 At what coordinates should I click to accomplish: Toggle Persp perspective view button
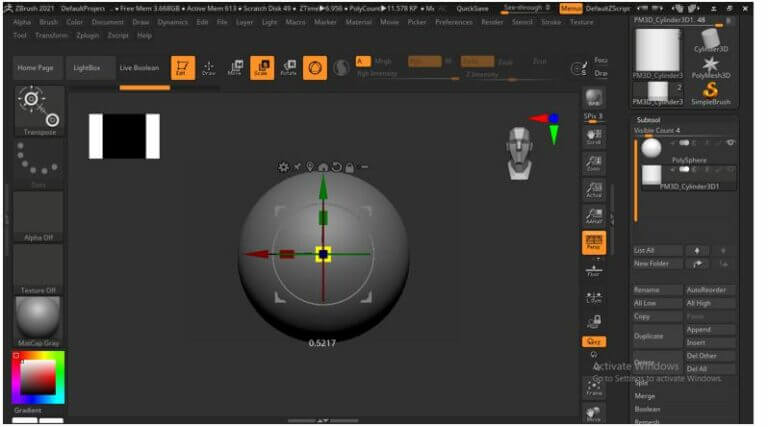point(594,243)
